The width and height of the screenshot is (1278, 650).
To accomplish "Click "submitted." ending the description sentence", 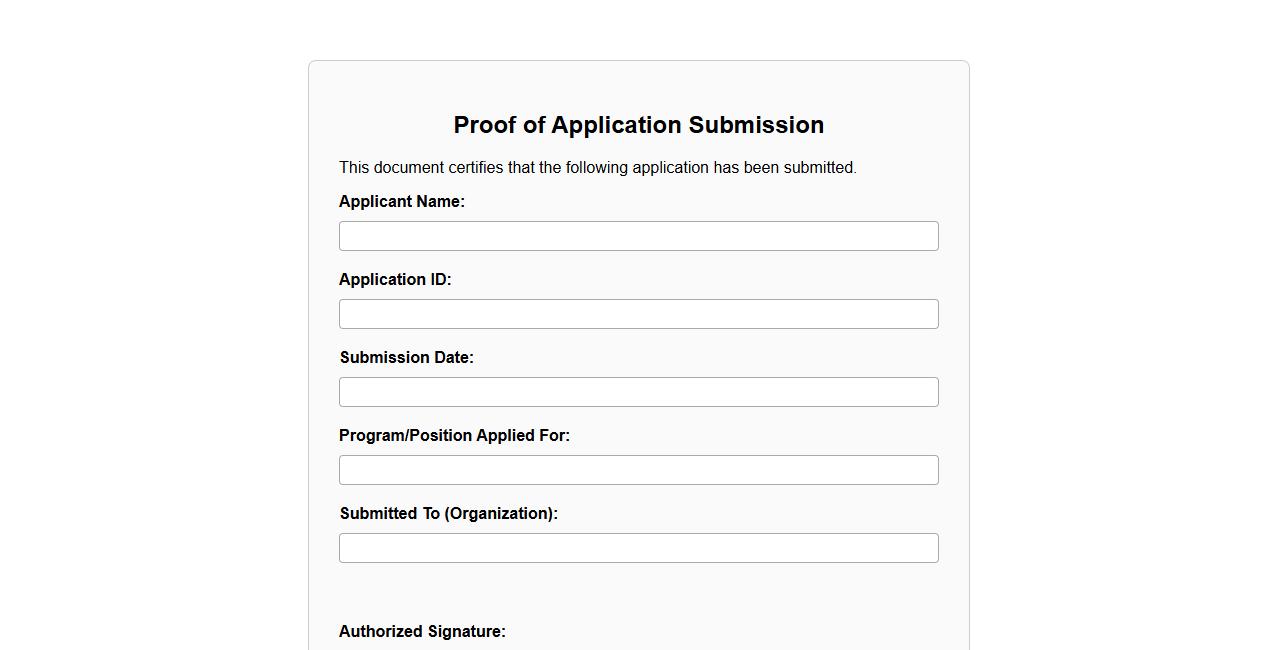I will tap(820, 168).
